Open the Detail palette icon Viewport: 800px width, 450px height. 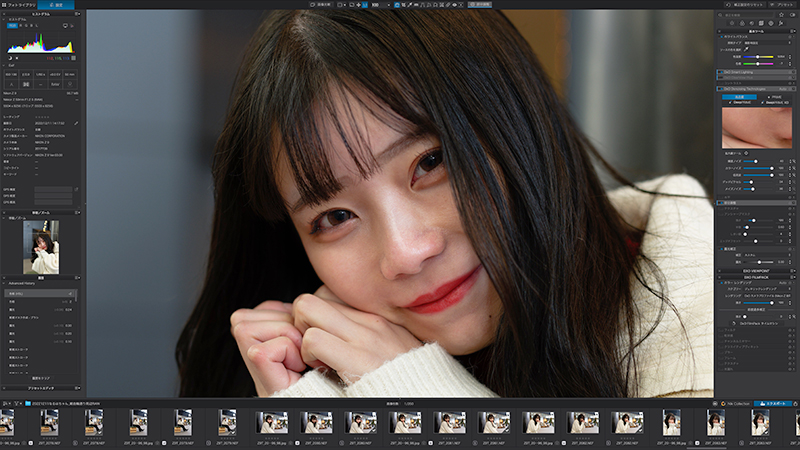752,23
